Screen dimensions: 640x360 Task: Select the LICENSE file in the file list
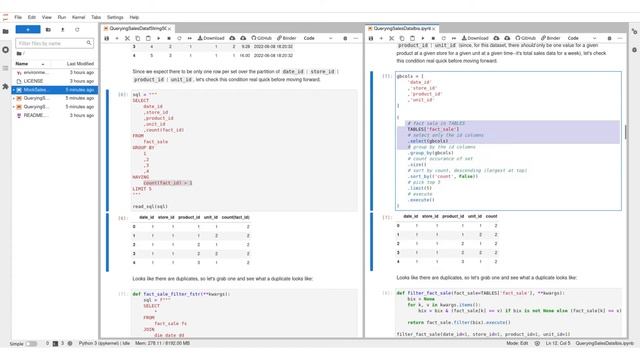pos(55,81)
